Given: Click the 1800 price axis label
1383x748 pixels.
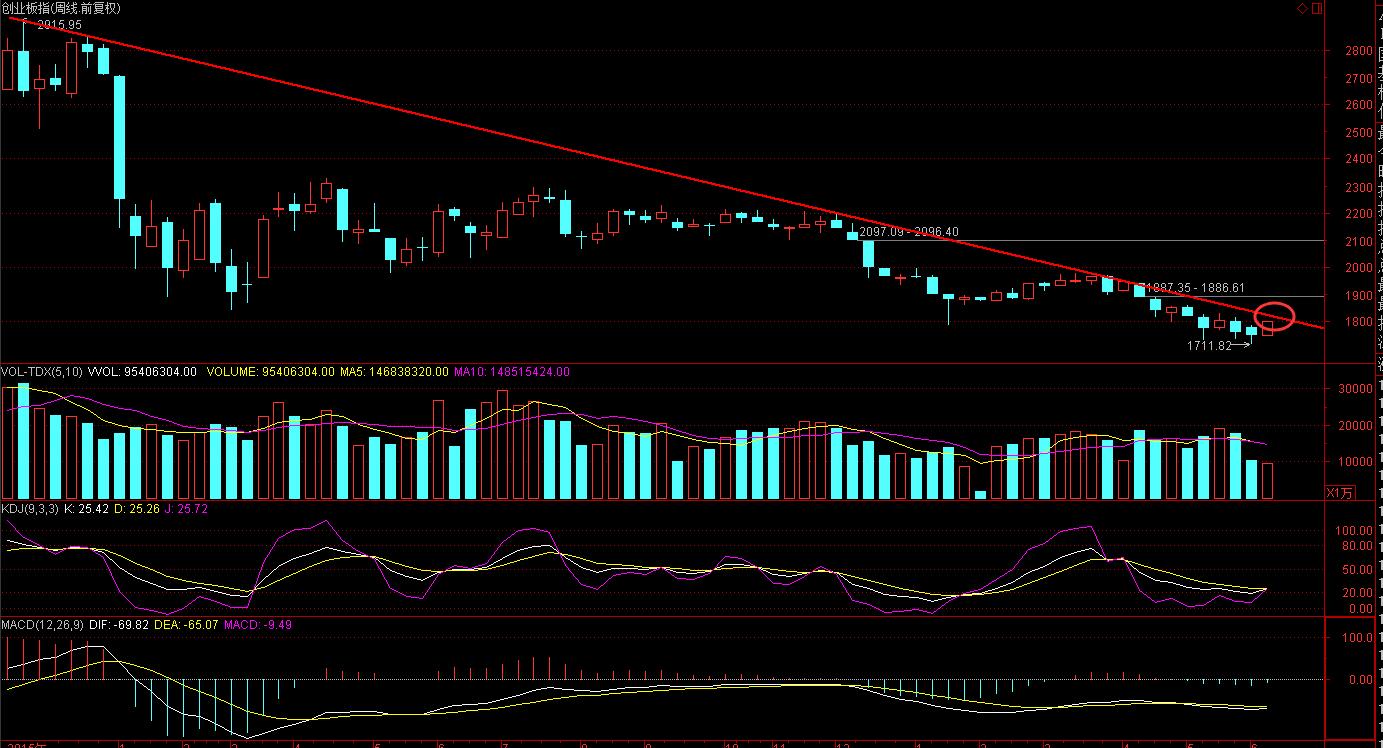Looking at the screenshot, I should tap(1358, 323).
